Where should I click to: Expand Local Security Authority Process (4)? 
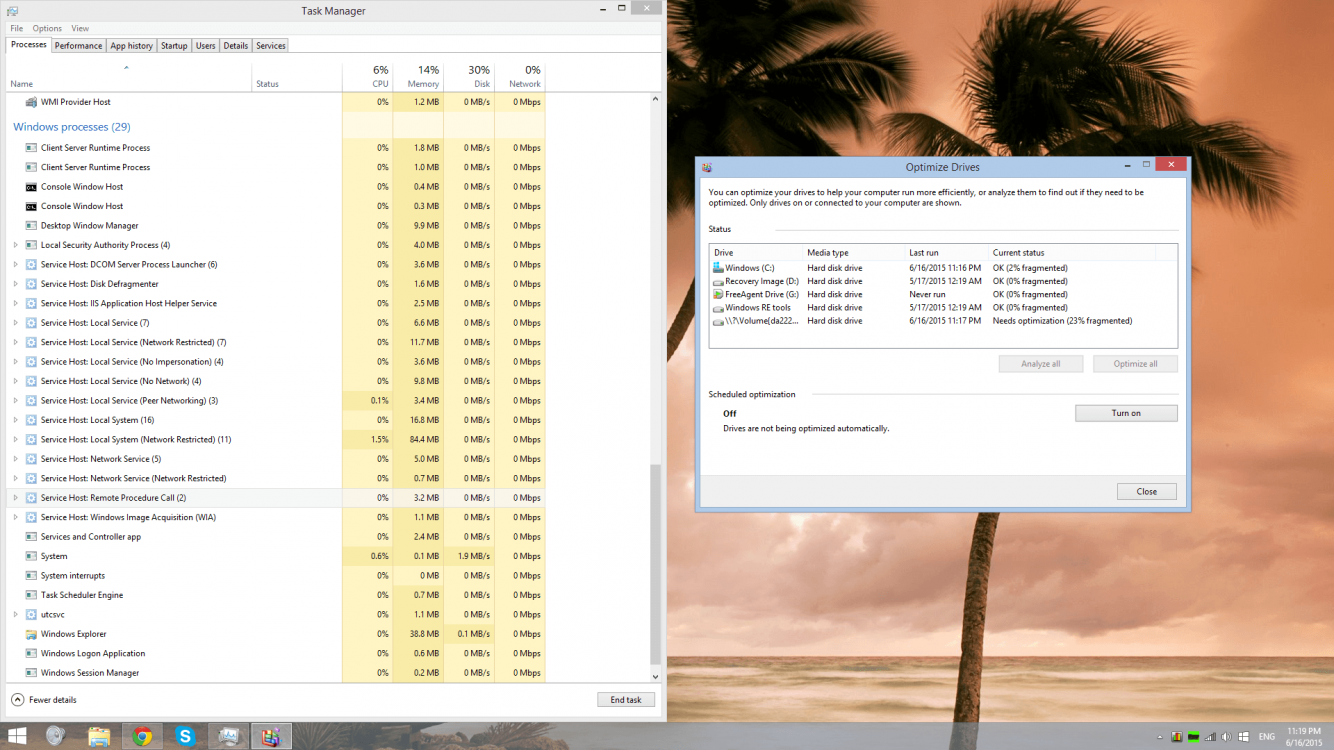point(15,245)
